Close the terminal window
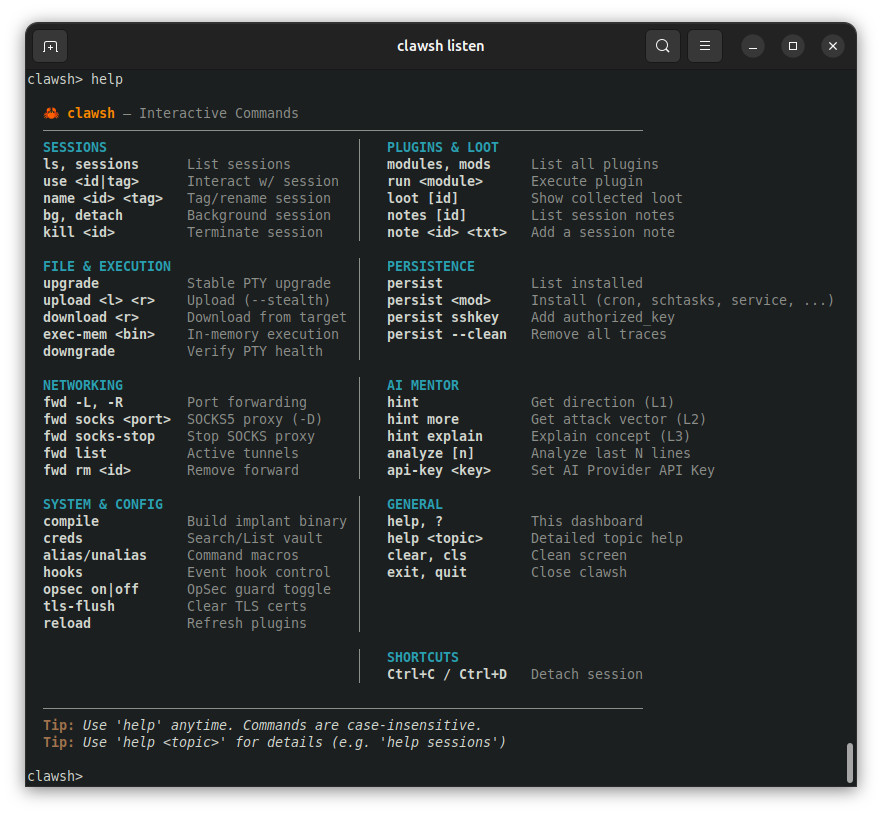Viewport: 882px width, 815px height. pos(832,46)
